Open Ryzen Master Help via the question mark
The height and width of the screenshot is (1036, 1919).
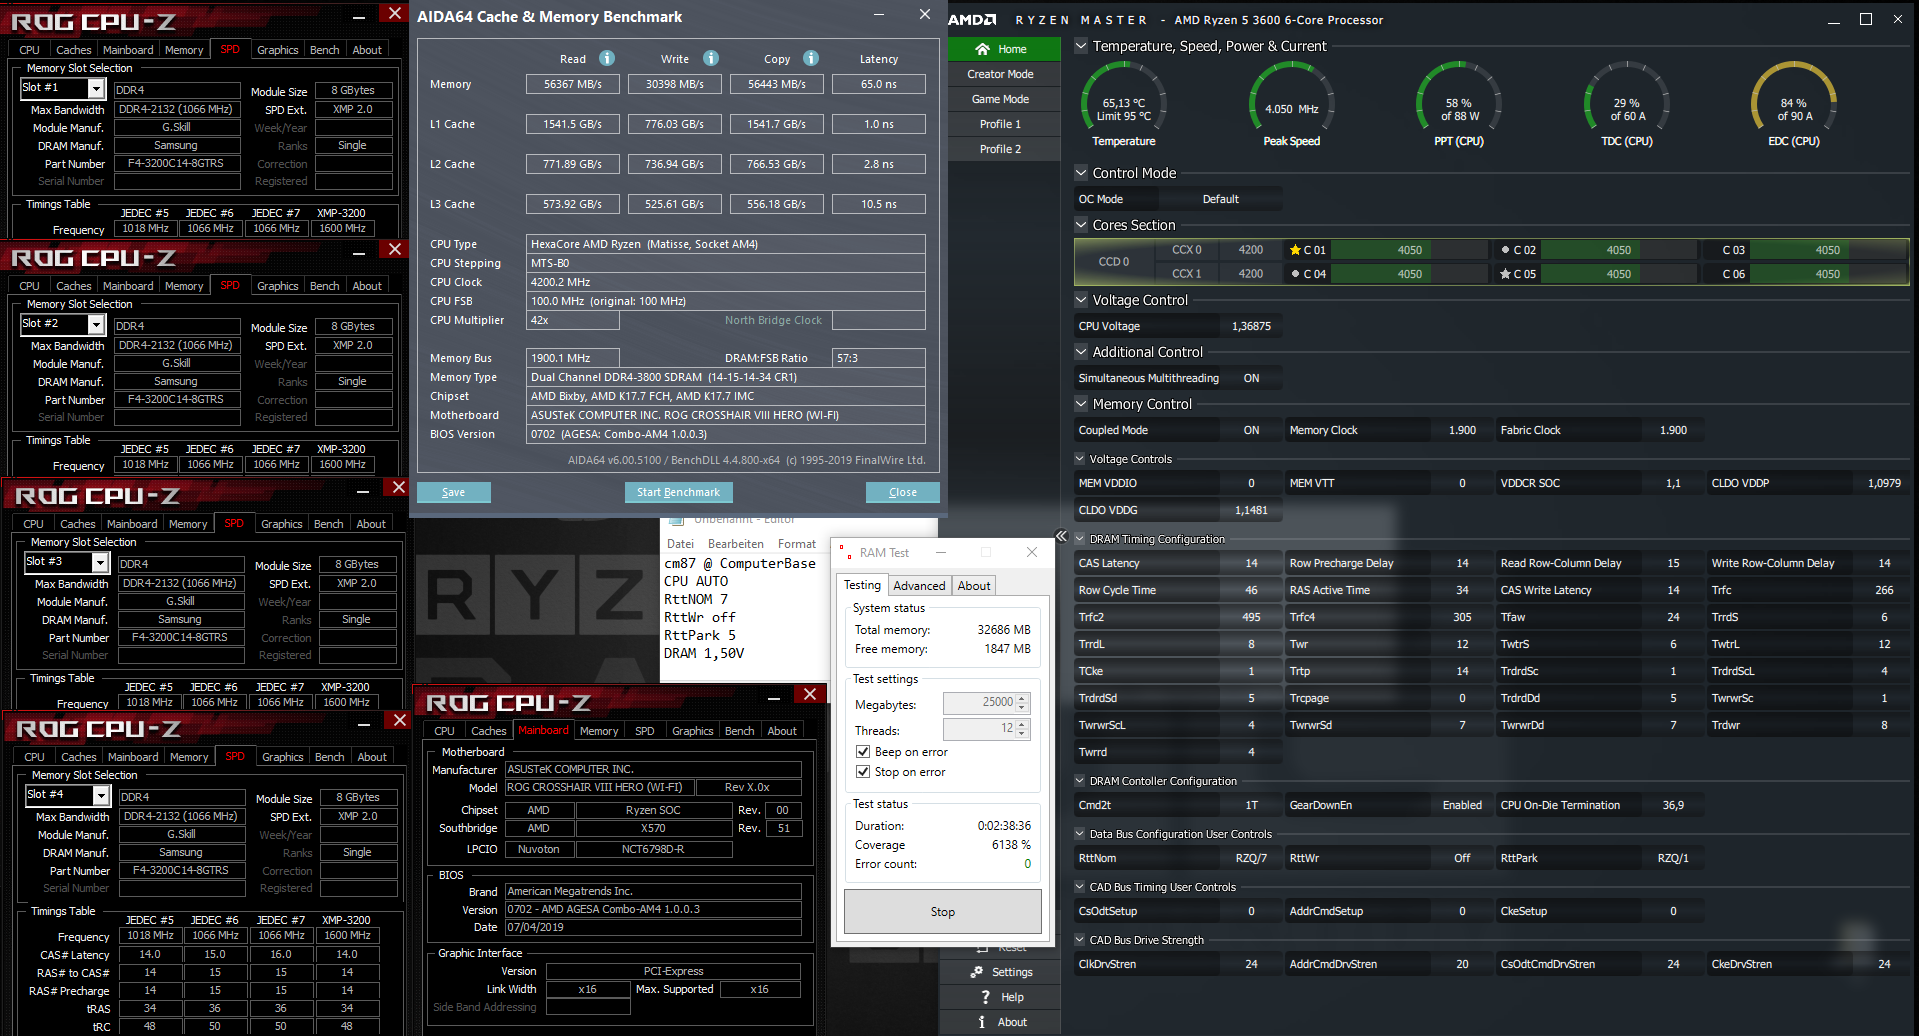coord(985,997)
